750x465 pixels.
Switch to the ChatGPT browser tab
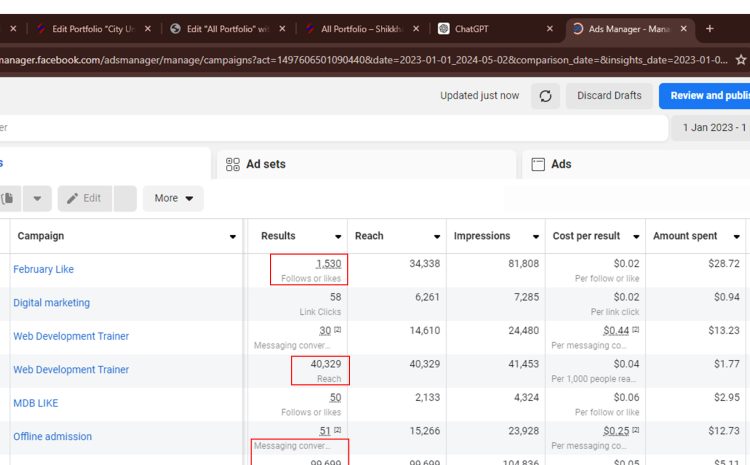click(x=488, y=29)
